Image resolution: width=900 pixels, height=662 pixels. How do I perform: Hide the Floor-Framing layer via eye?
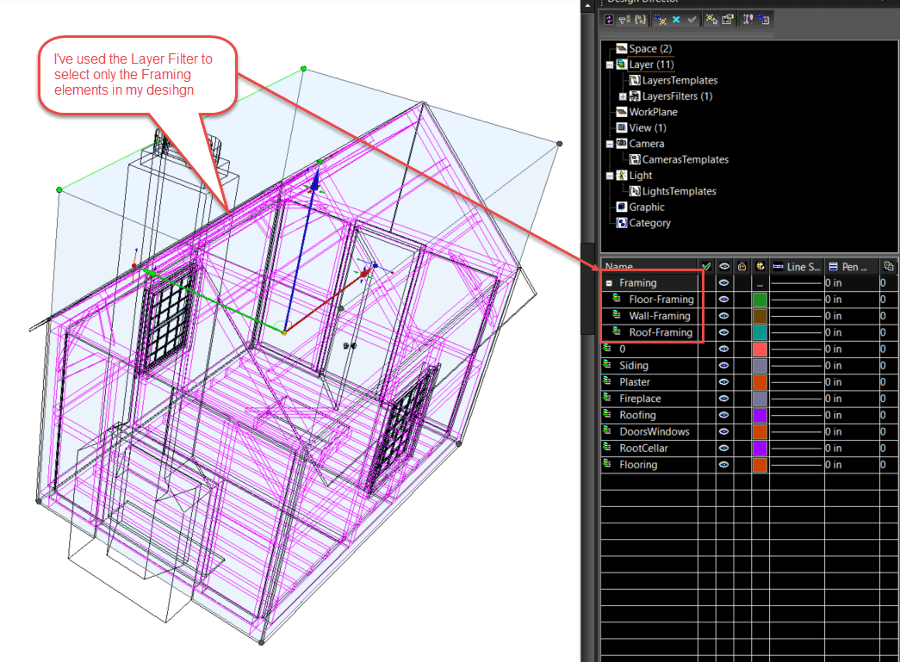tap(724, 299)
